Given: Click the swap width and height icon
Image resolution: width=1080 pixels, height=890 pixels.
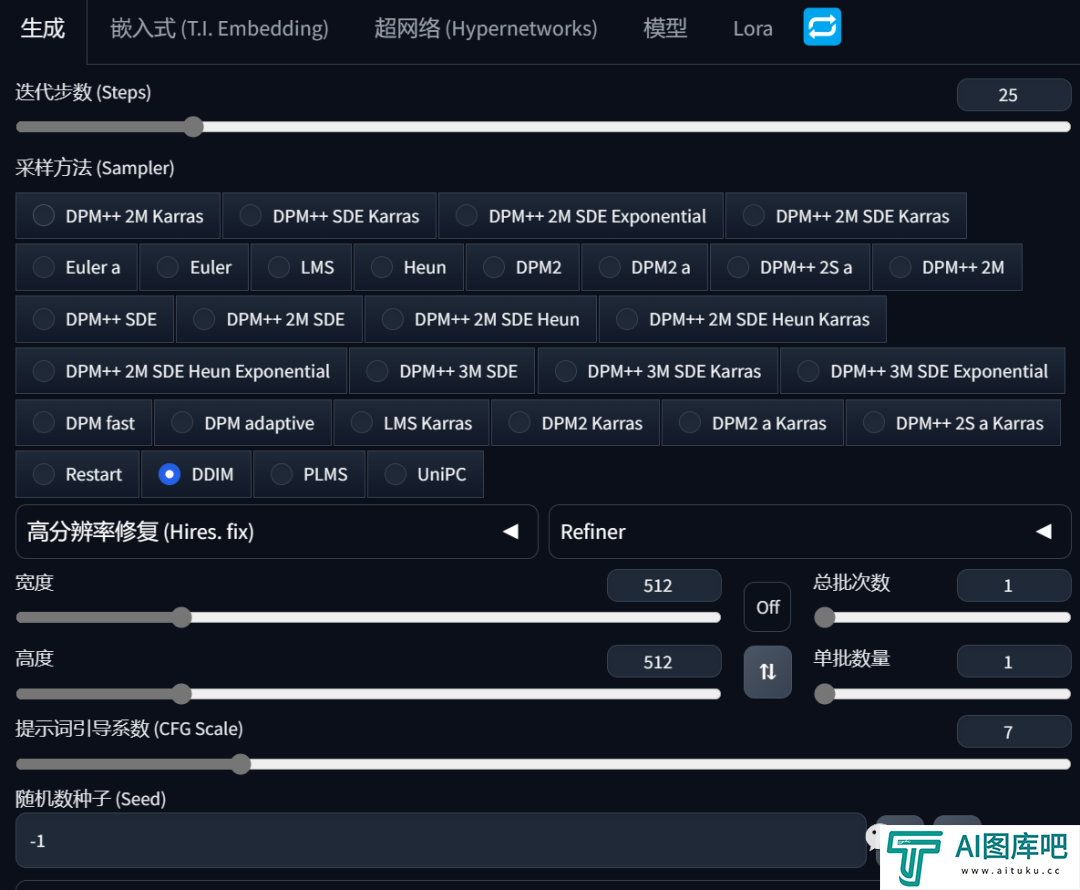Looking at the screenshot, I should (767, 672).
